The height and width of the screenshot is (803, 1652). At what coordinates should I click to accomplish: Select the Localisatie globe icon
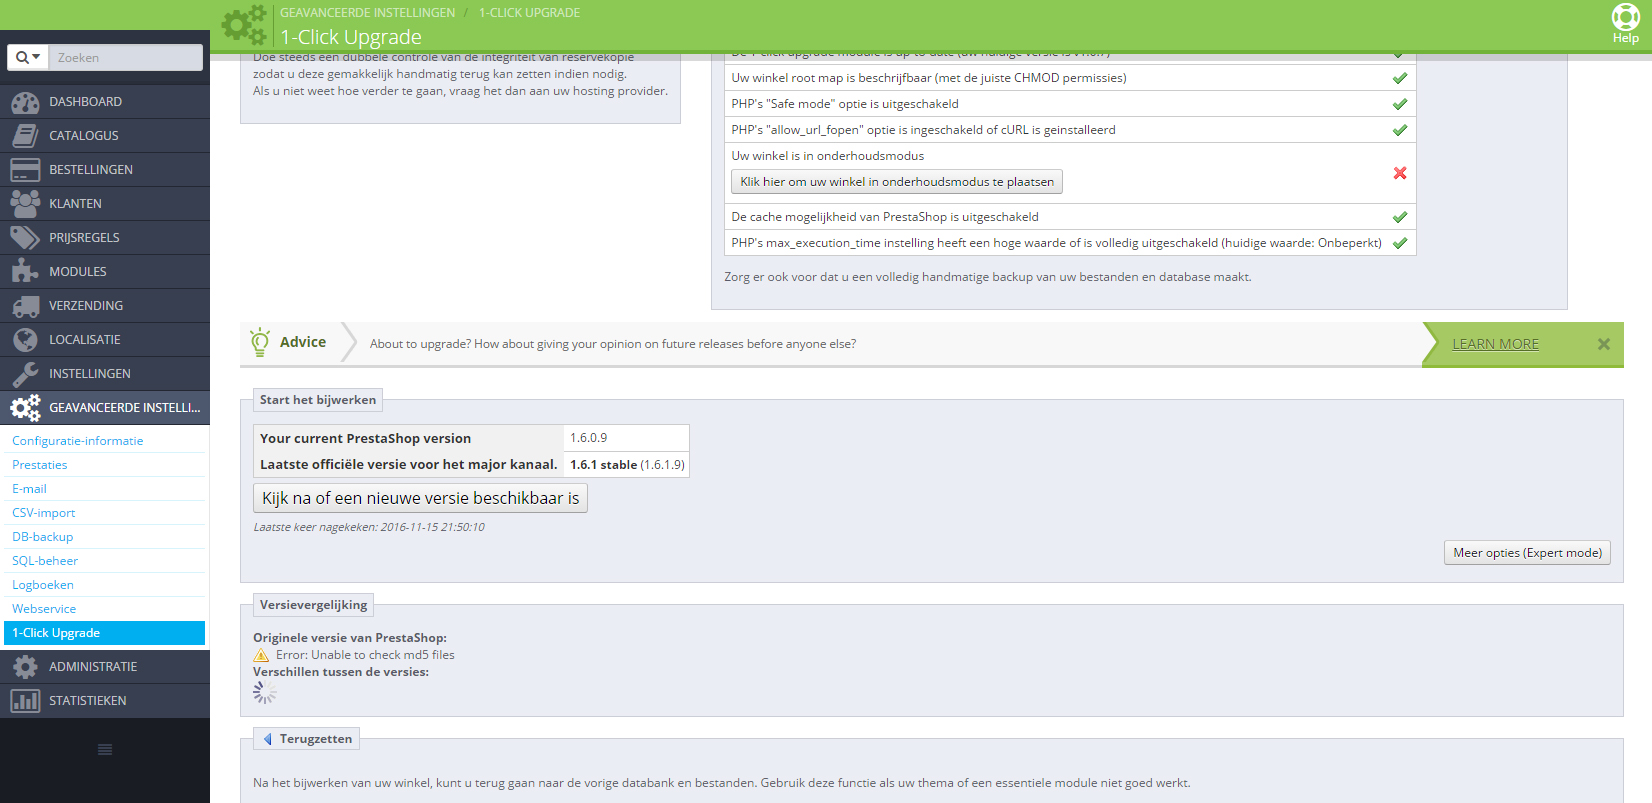tap(25, 340)
